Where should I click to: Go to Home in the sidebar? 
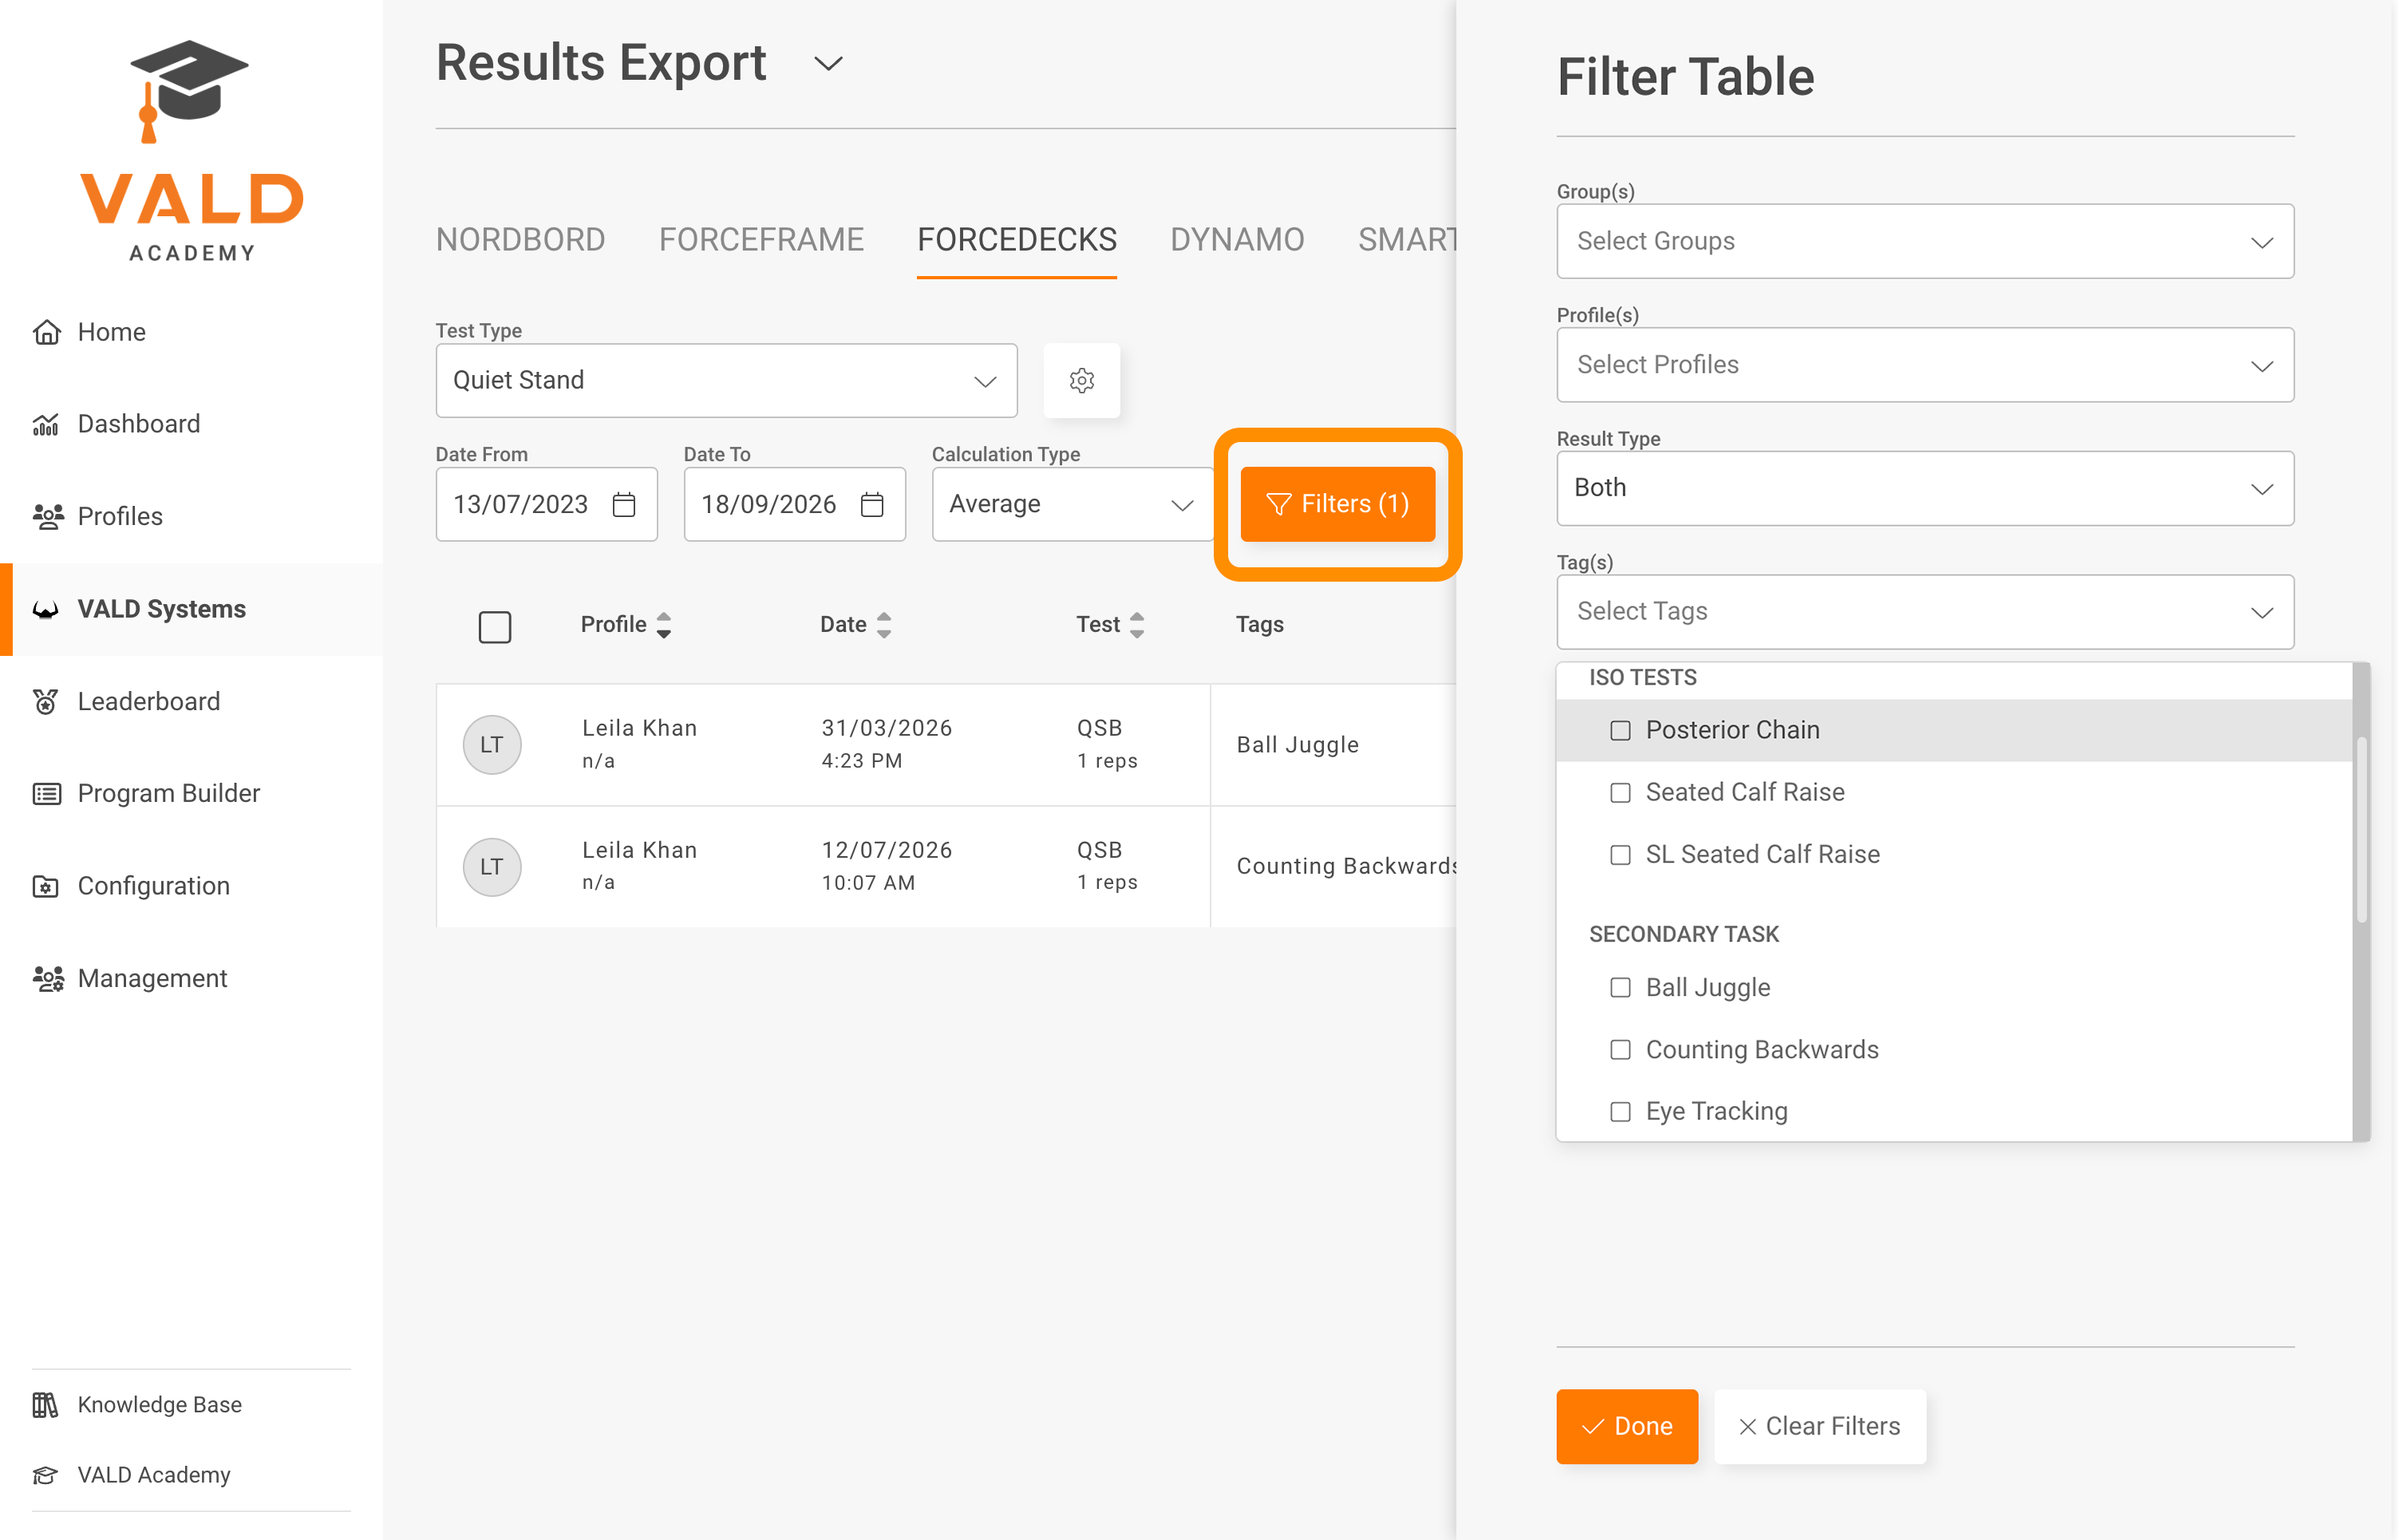(x=191, y=332)
